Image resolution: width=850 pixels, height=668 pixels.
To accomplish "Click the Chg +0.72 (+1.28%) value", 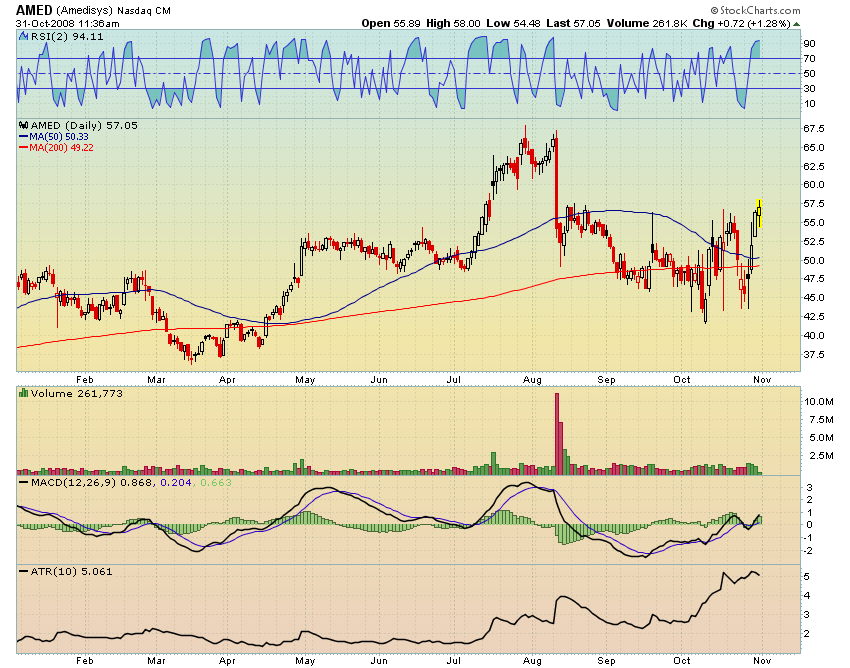I will tap(742, 23).
